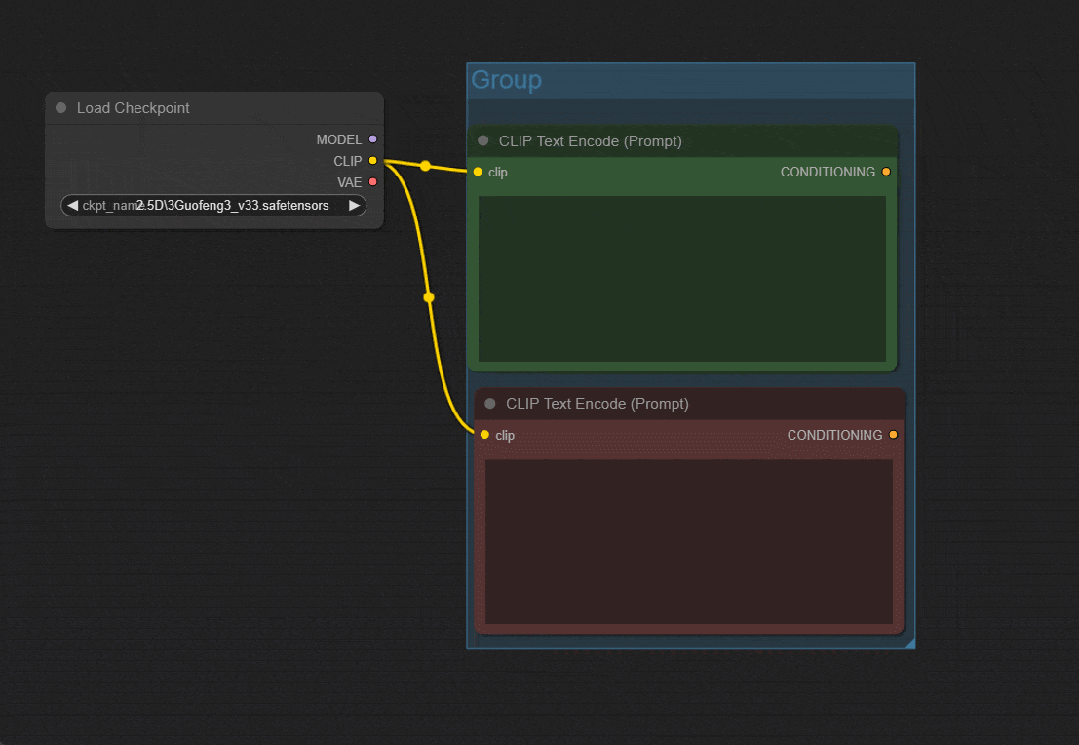
Task: Click the red node's prompt text area
Action: point(689,541)
